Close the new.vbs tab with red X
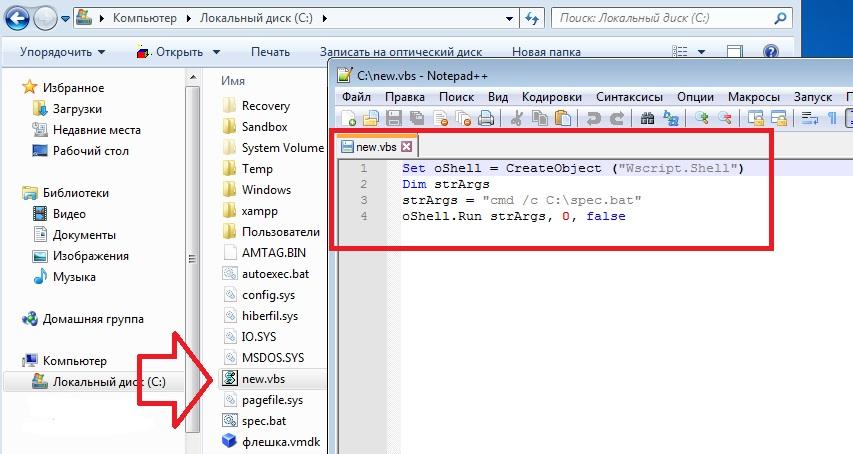The height and width of the screenshot is (454, 853). click(406, 147)
